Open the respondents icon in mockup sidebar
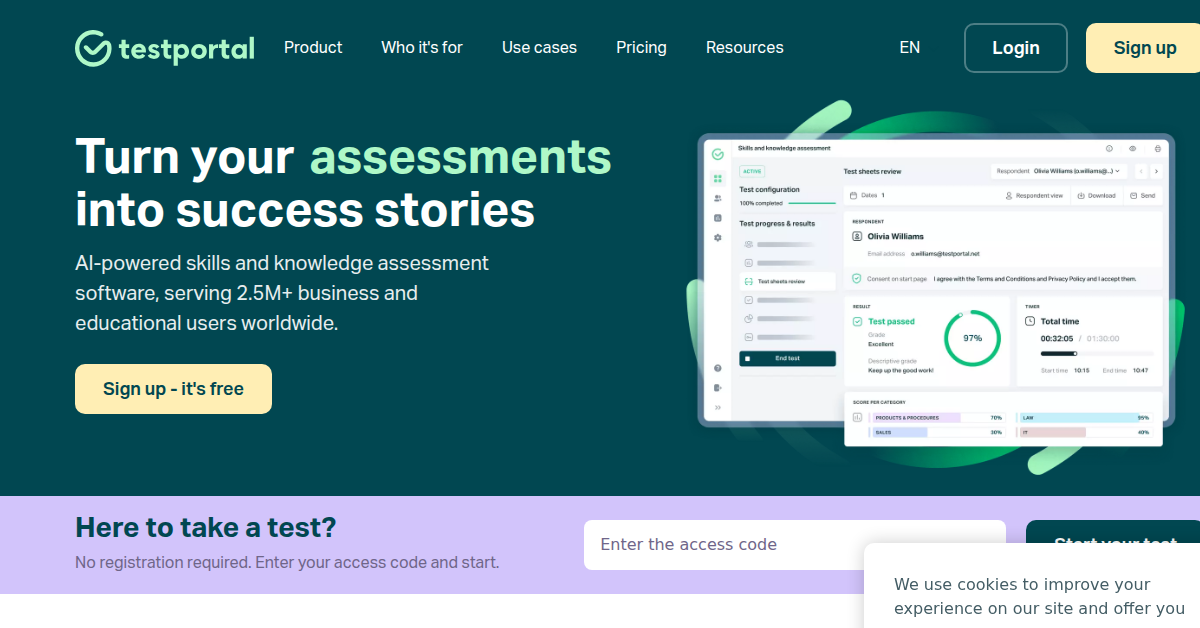Image resolution: width=1200 pixels, height=628 pixels. 717,199
